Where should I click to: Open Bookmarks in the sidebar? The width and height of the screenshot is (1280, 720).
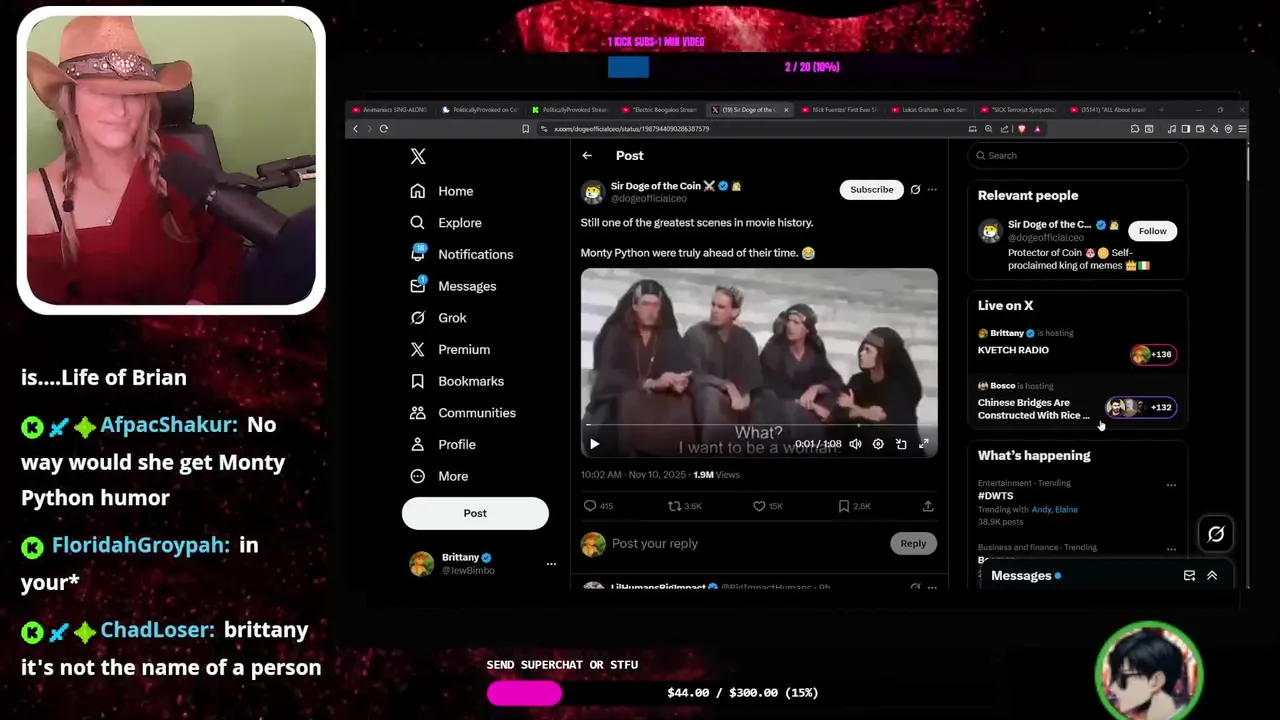(457, 381)
